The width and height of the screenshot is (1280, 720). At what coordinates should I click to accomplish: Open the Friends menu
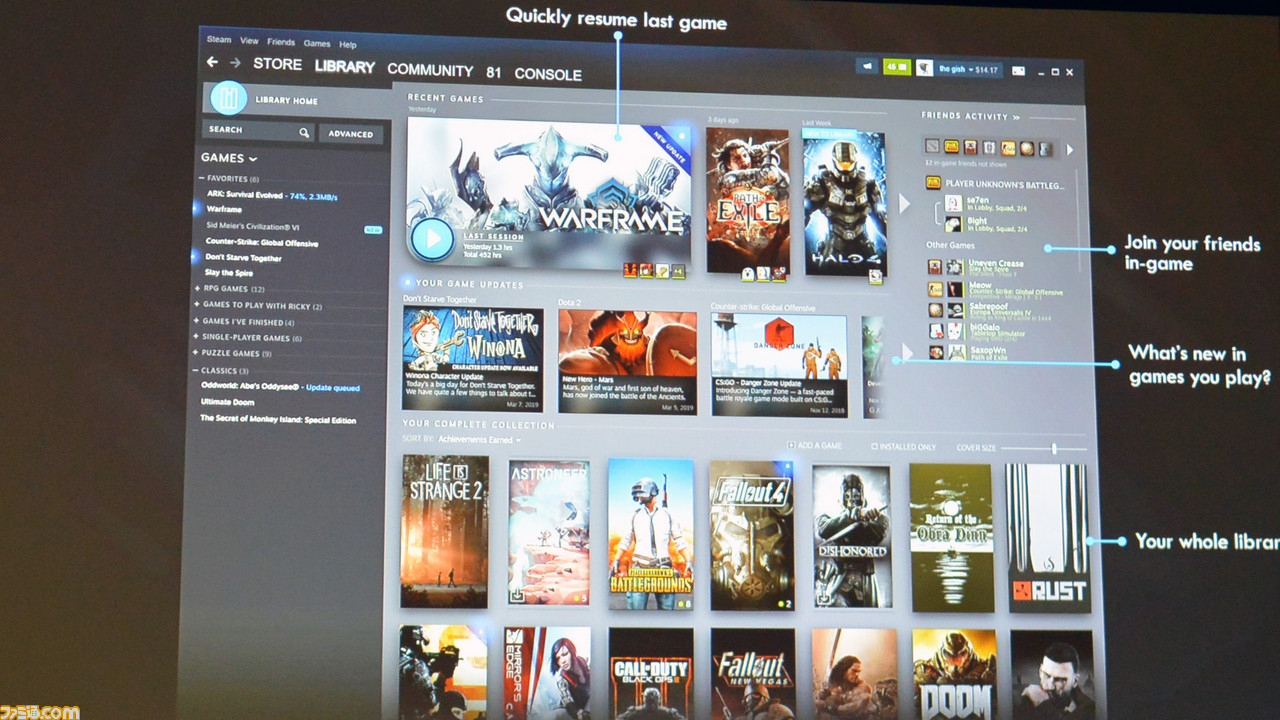pos(281,42)
